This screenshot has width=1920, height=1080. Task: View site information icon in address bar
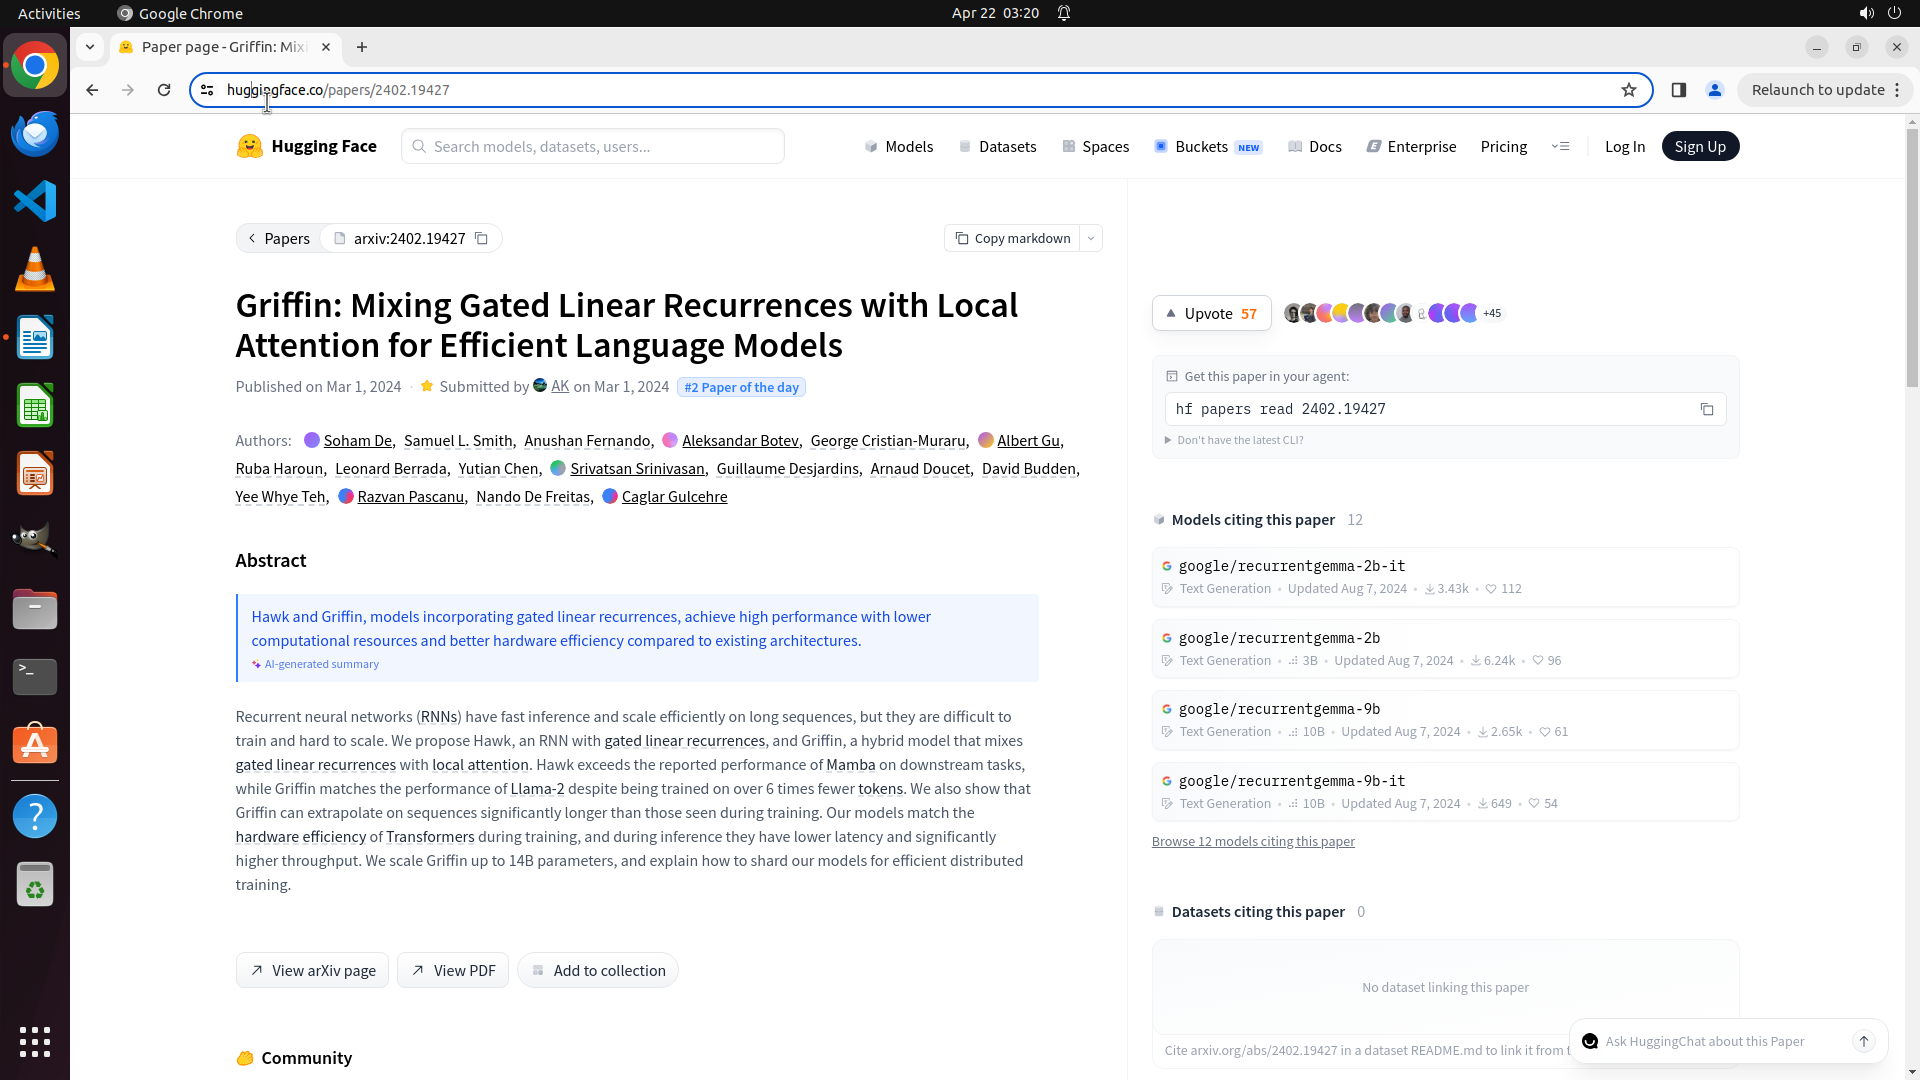point(207,90)
